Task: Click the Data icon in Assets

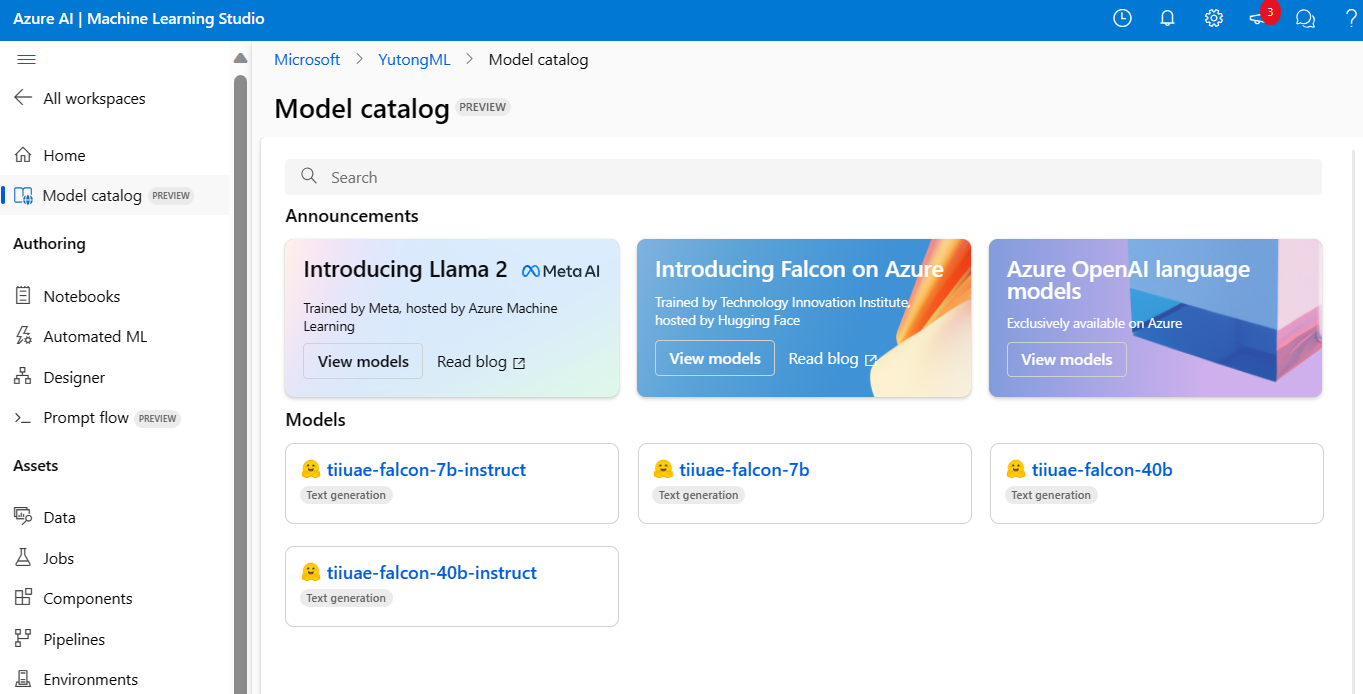Action: [x=23, y=517]
